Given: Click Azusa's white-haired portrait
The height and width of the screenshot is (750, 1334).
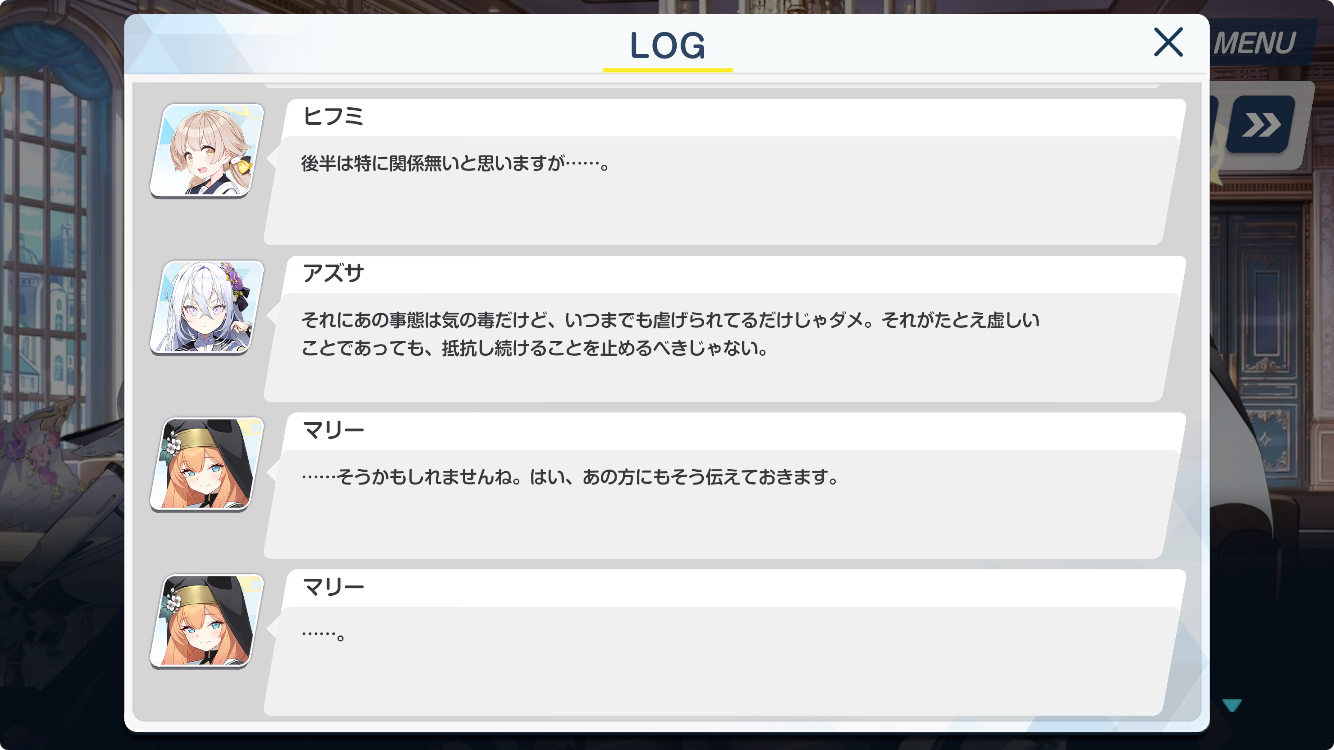Looking at the screenshot, I should pos(207,307).
